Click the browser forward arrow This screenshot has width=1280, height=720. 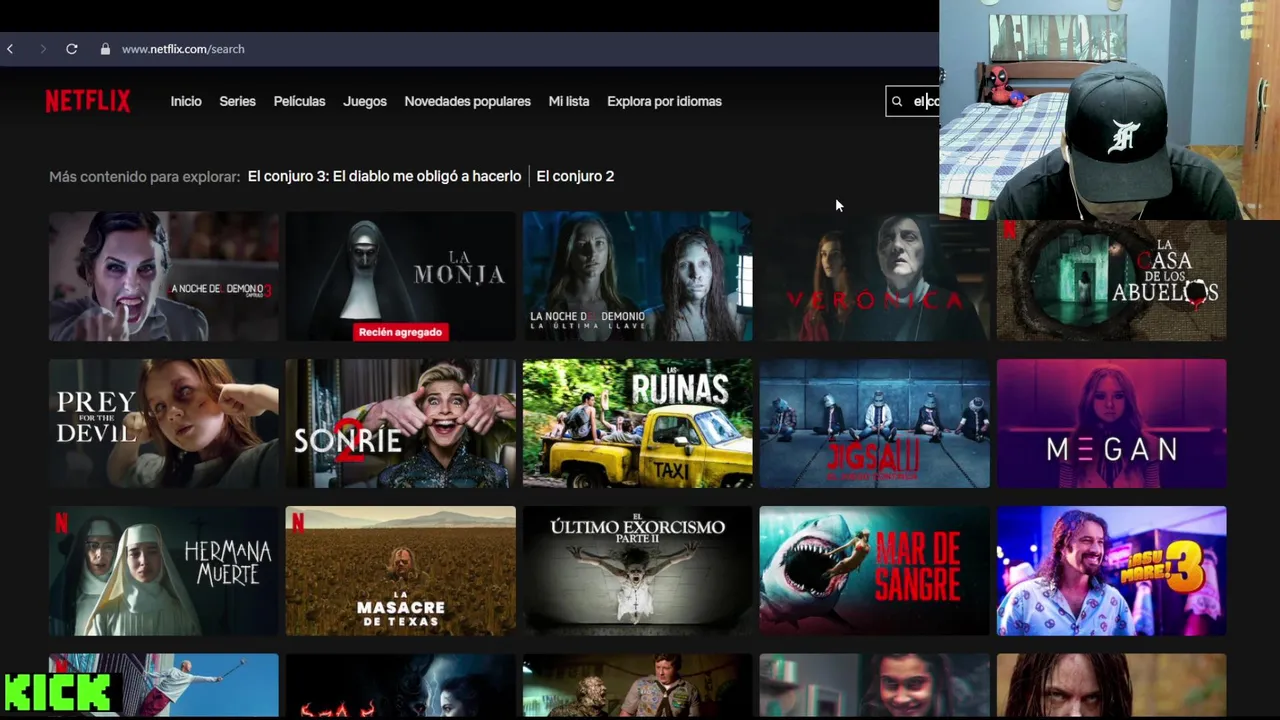tap(42, 49)
